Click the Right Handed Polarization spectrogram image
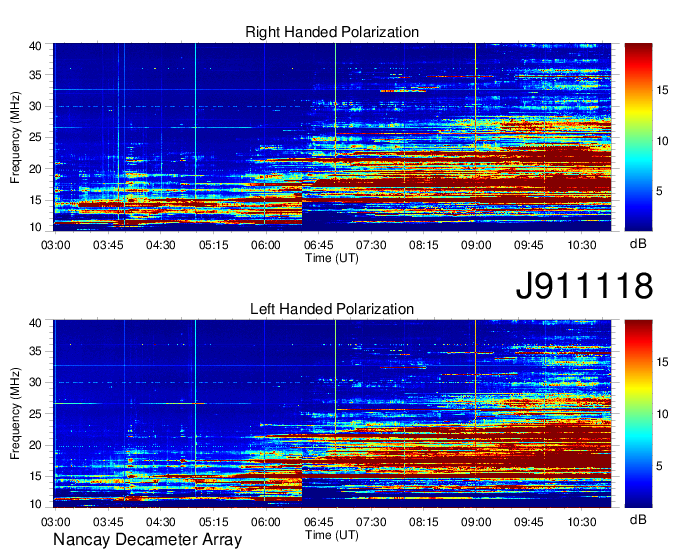This screenshot has width=680, height=552. (332, 137)
